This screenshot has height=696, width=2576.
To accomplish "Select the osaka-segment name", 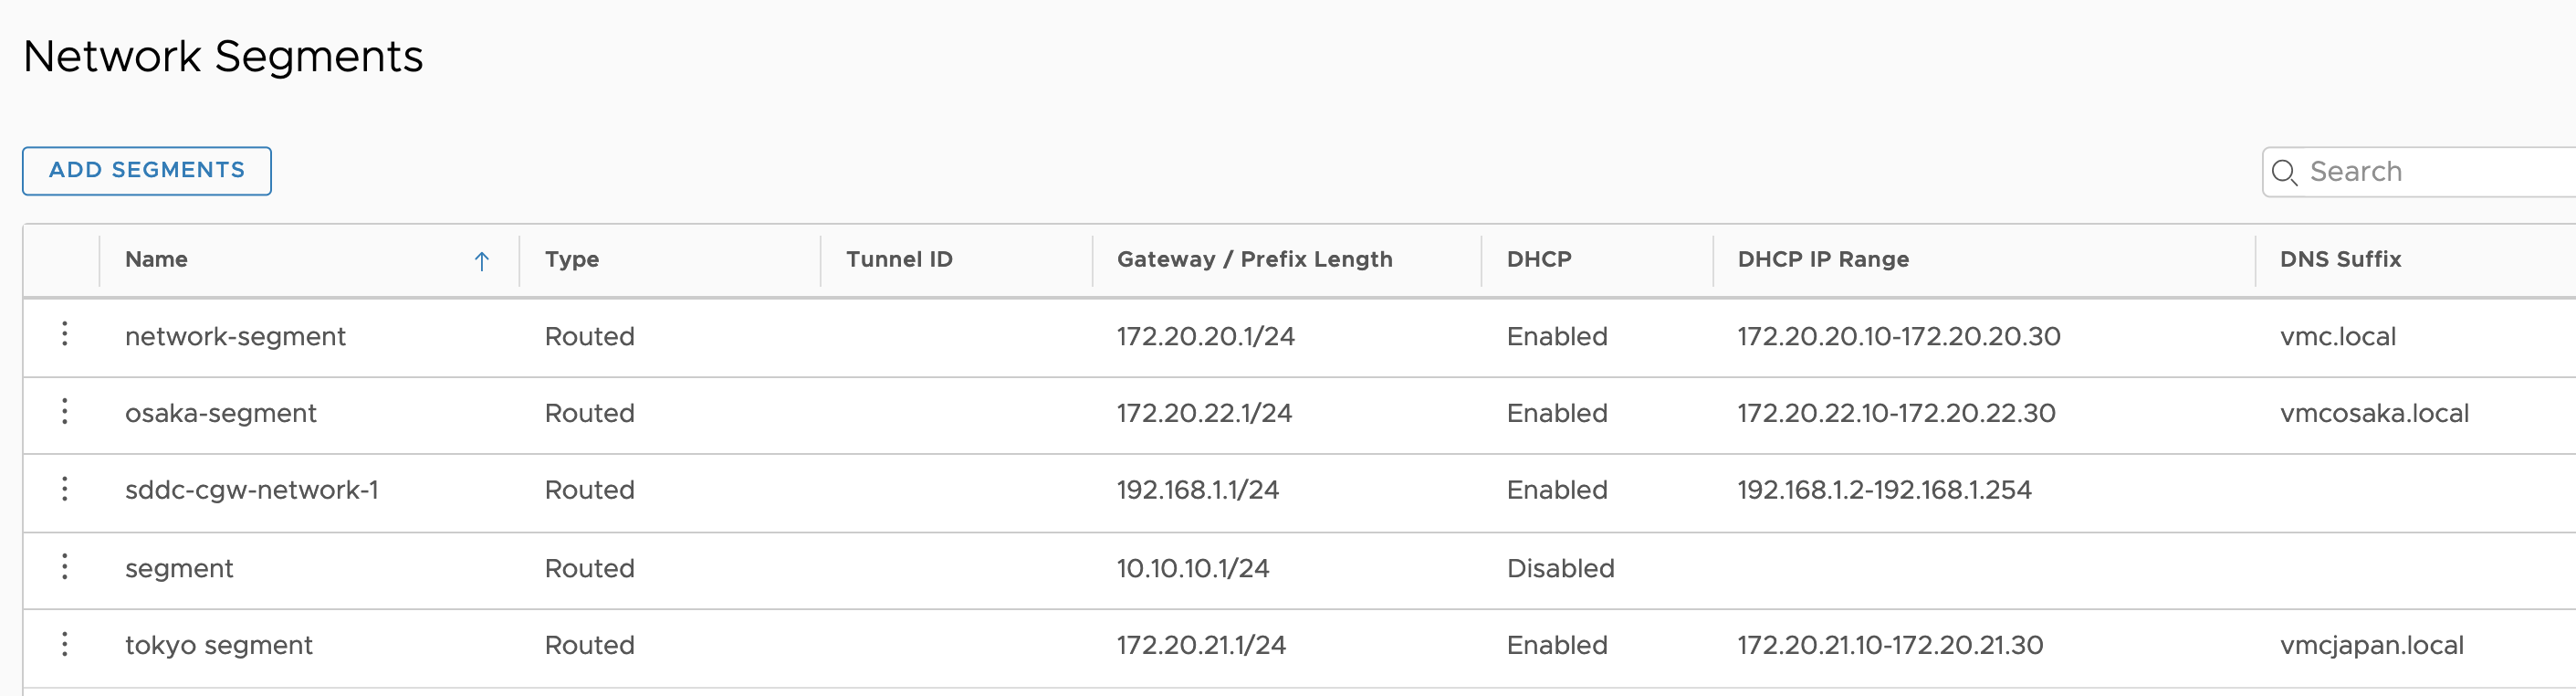I will tap(220, 414).
